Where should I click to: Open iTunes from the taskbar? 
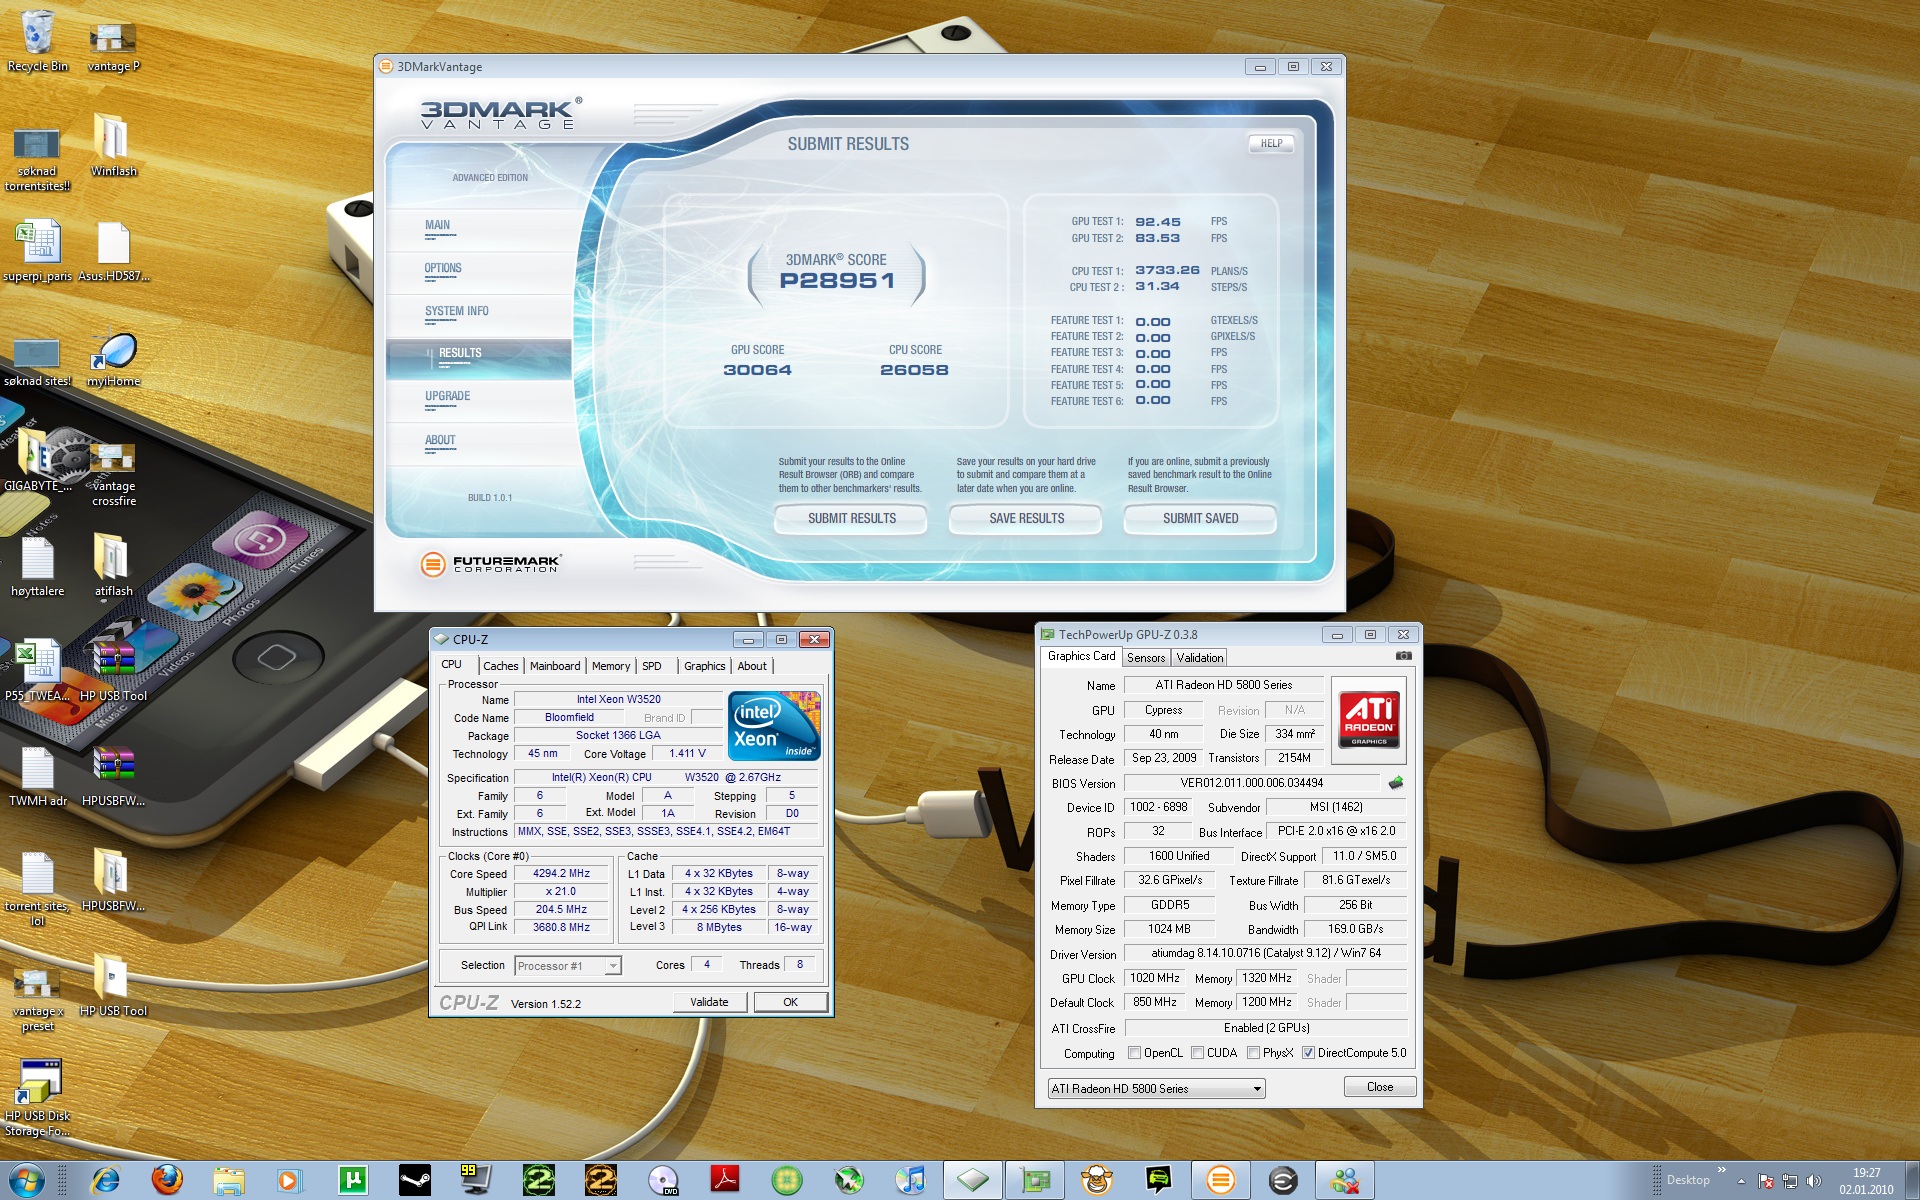910,1181
